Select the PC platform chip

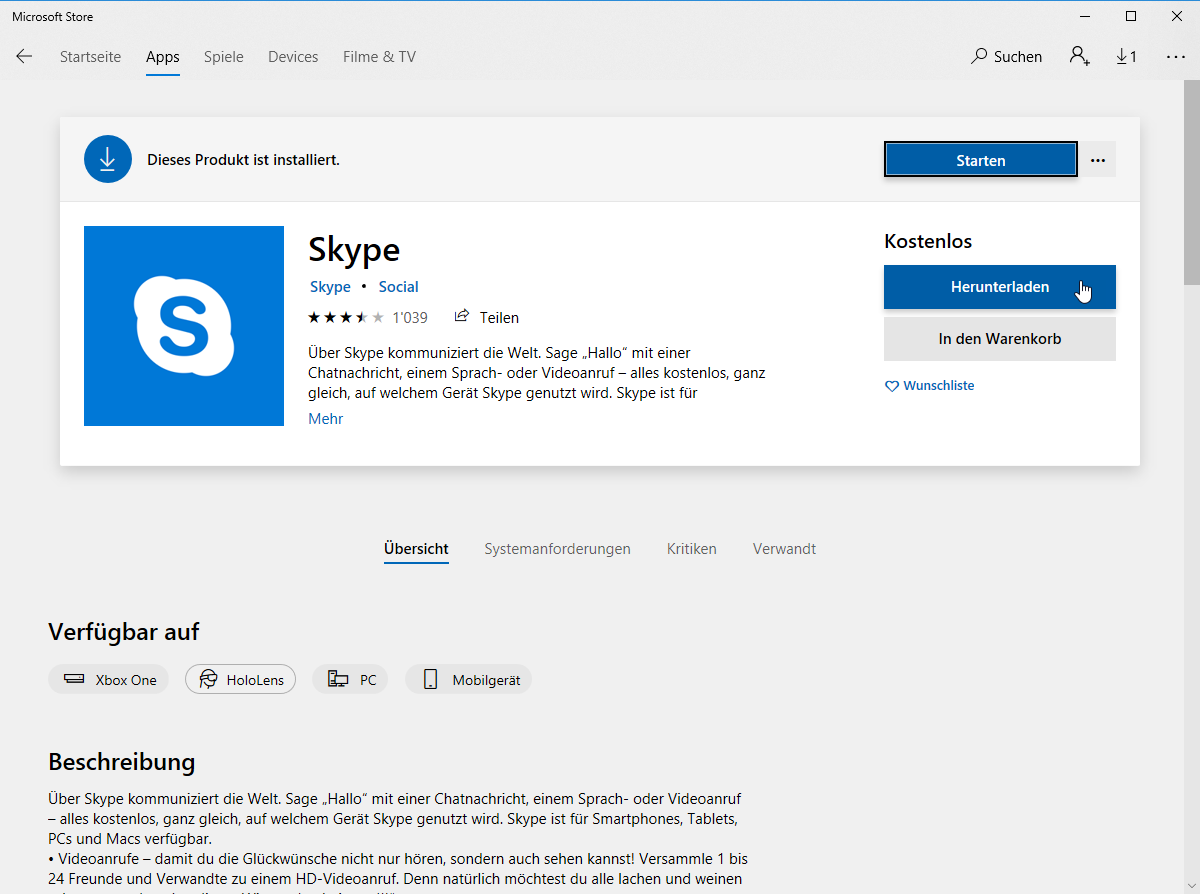click(350, 680)
